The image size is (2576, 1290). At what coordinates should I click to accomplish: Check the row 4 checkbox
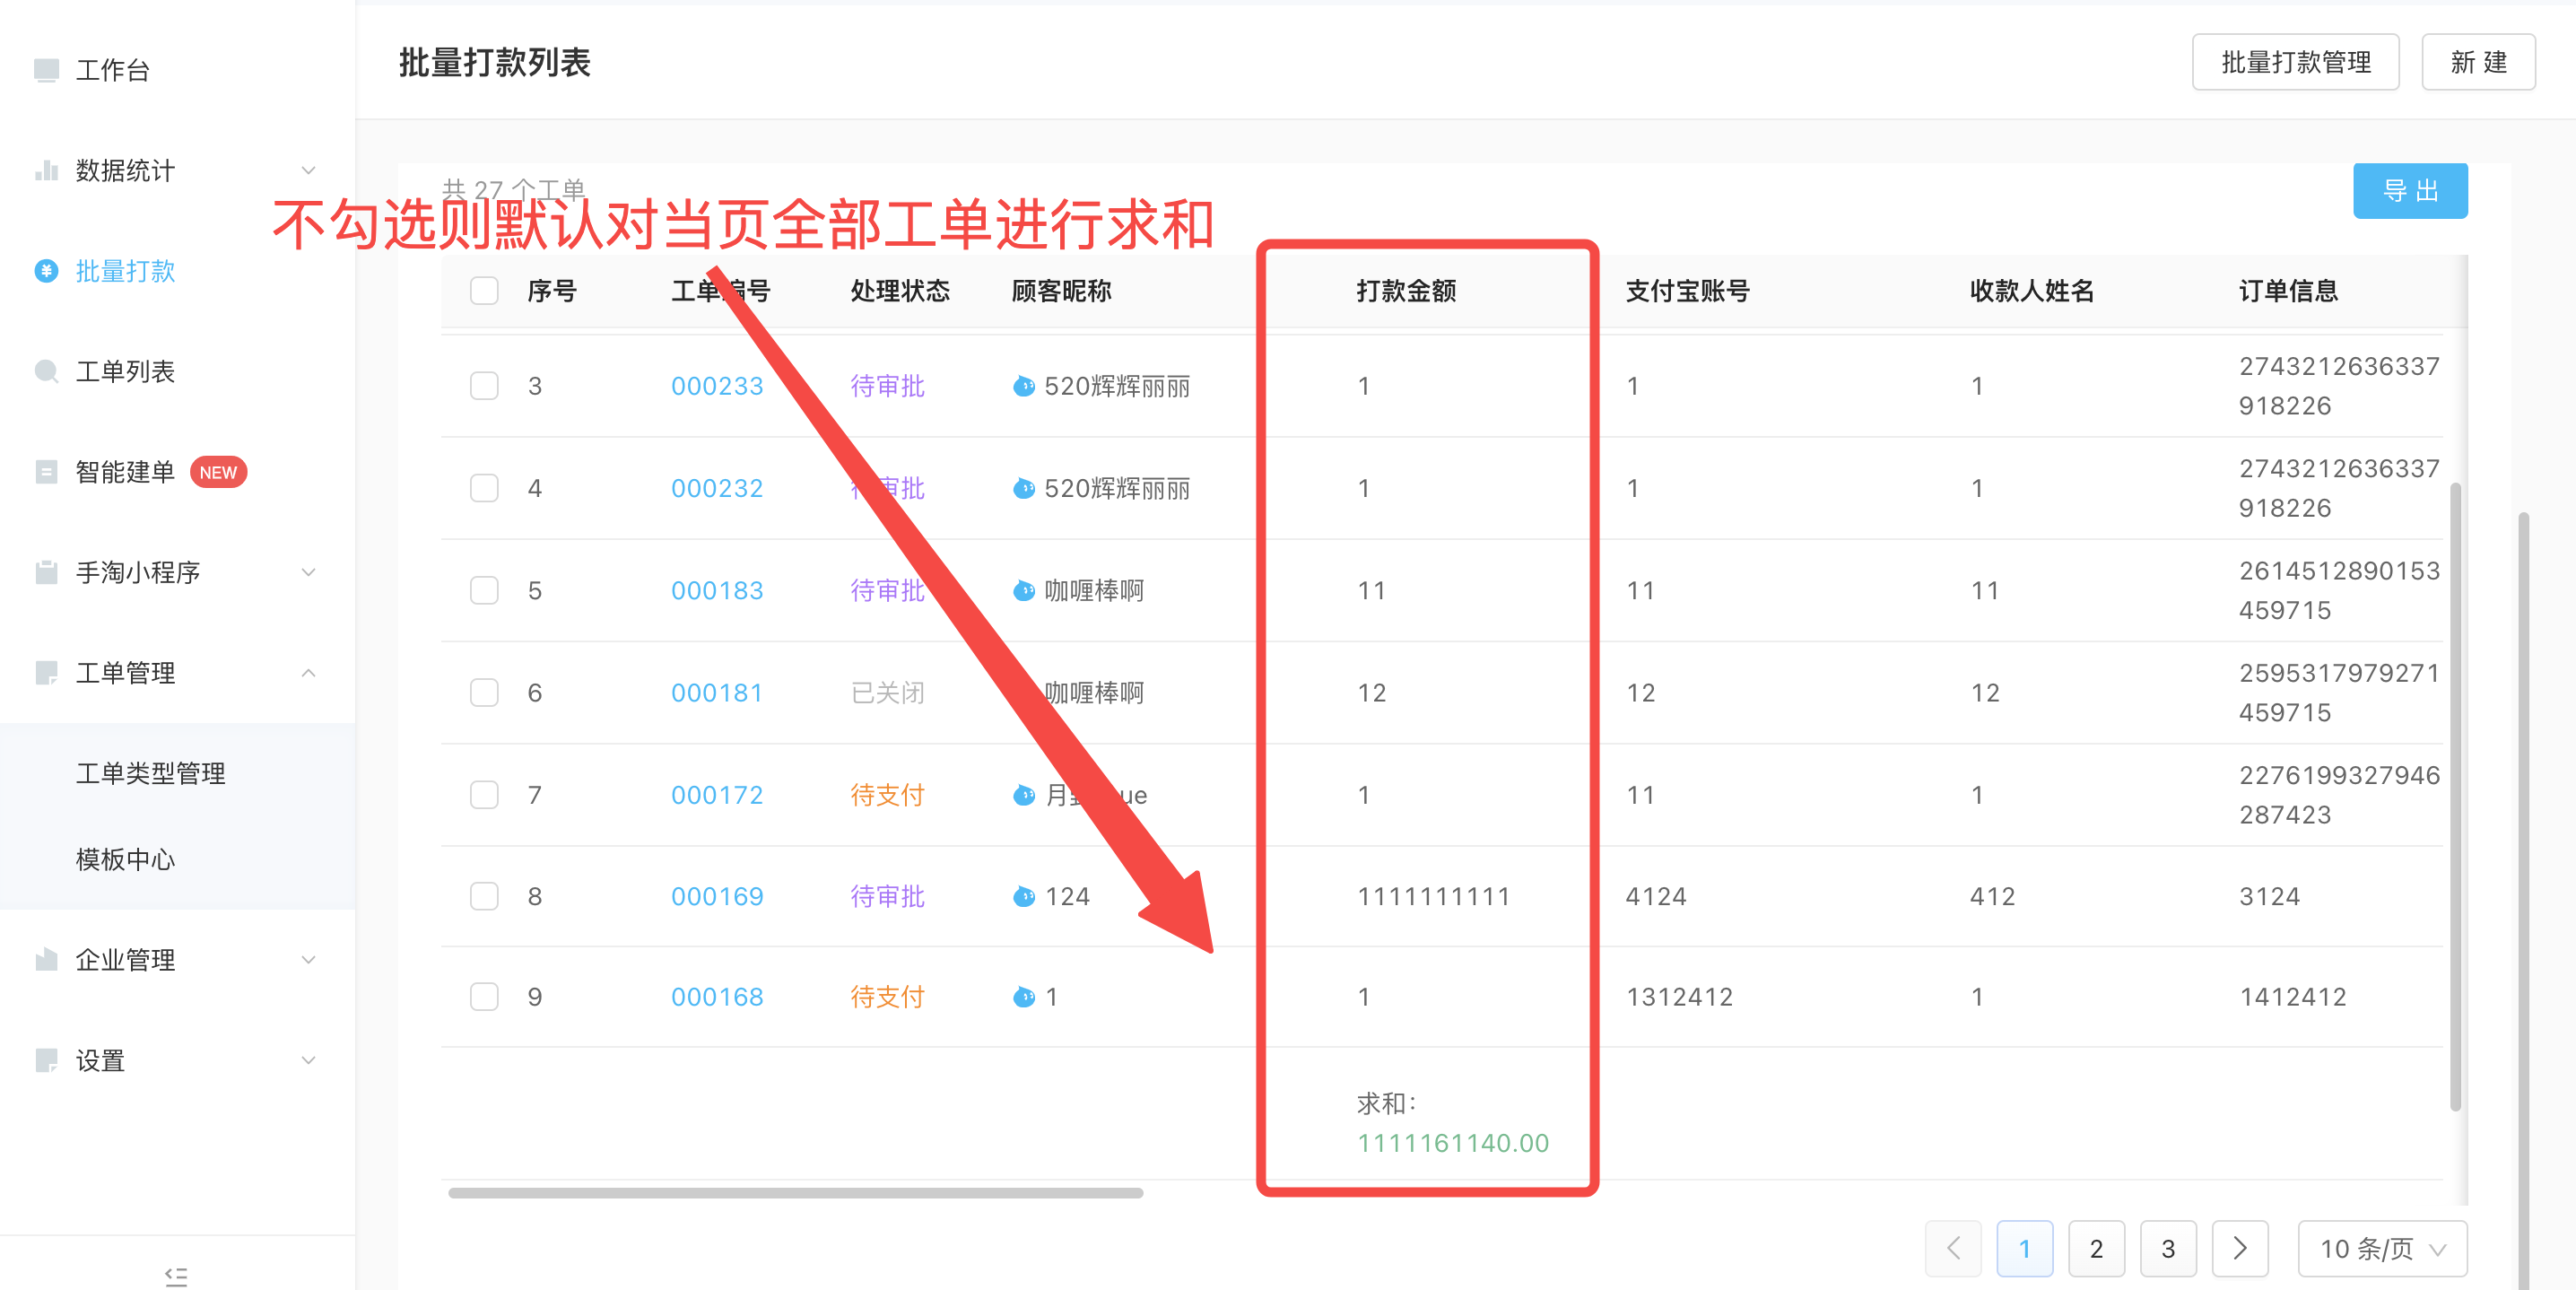[x=484, y=488]
